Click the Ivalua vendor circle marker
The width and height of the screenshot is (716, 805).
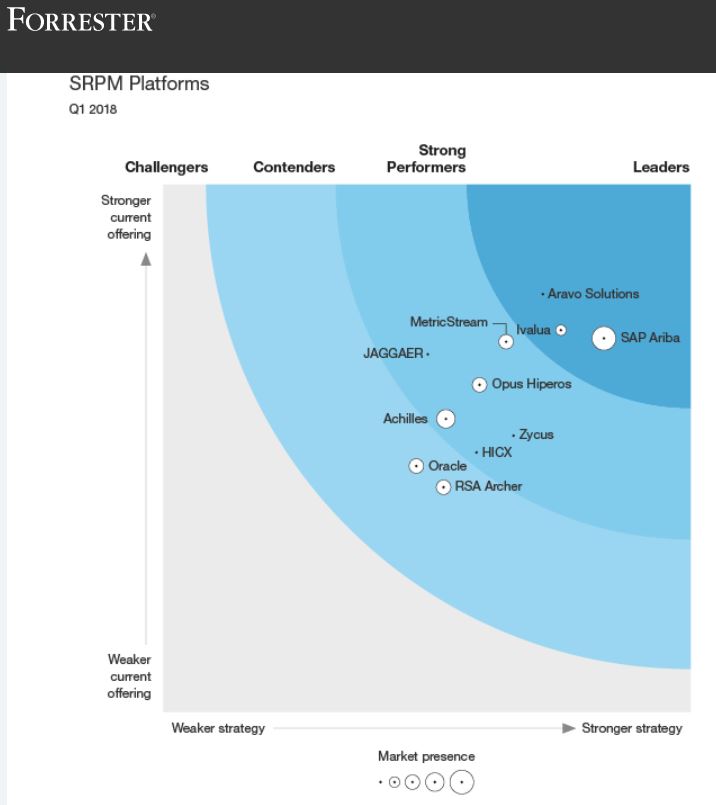point(562,330)
